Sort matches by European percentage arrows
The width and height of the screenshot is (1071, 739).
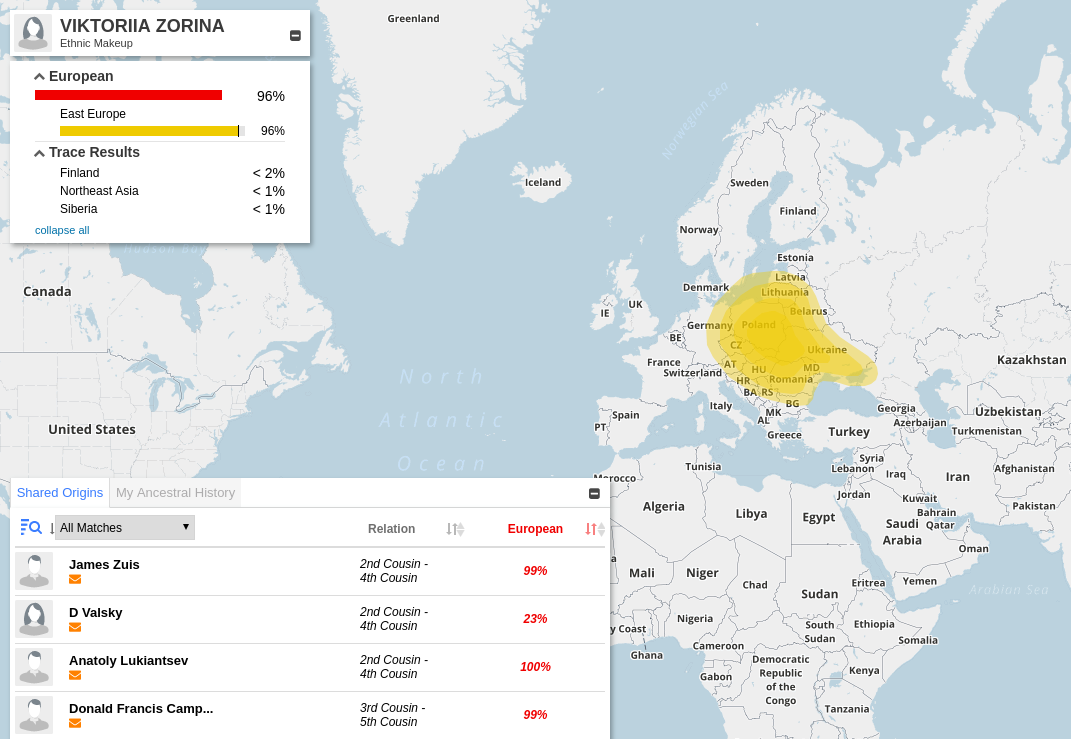click(x=595, y=529)
